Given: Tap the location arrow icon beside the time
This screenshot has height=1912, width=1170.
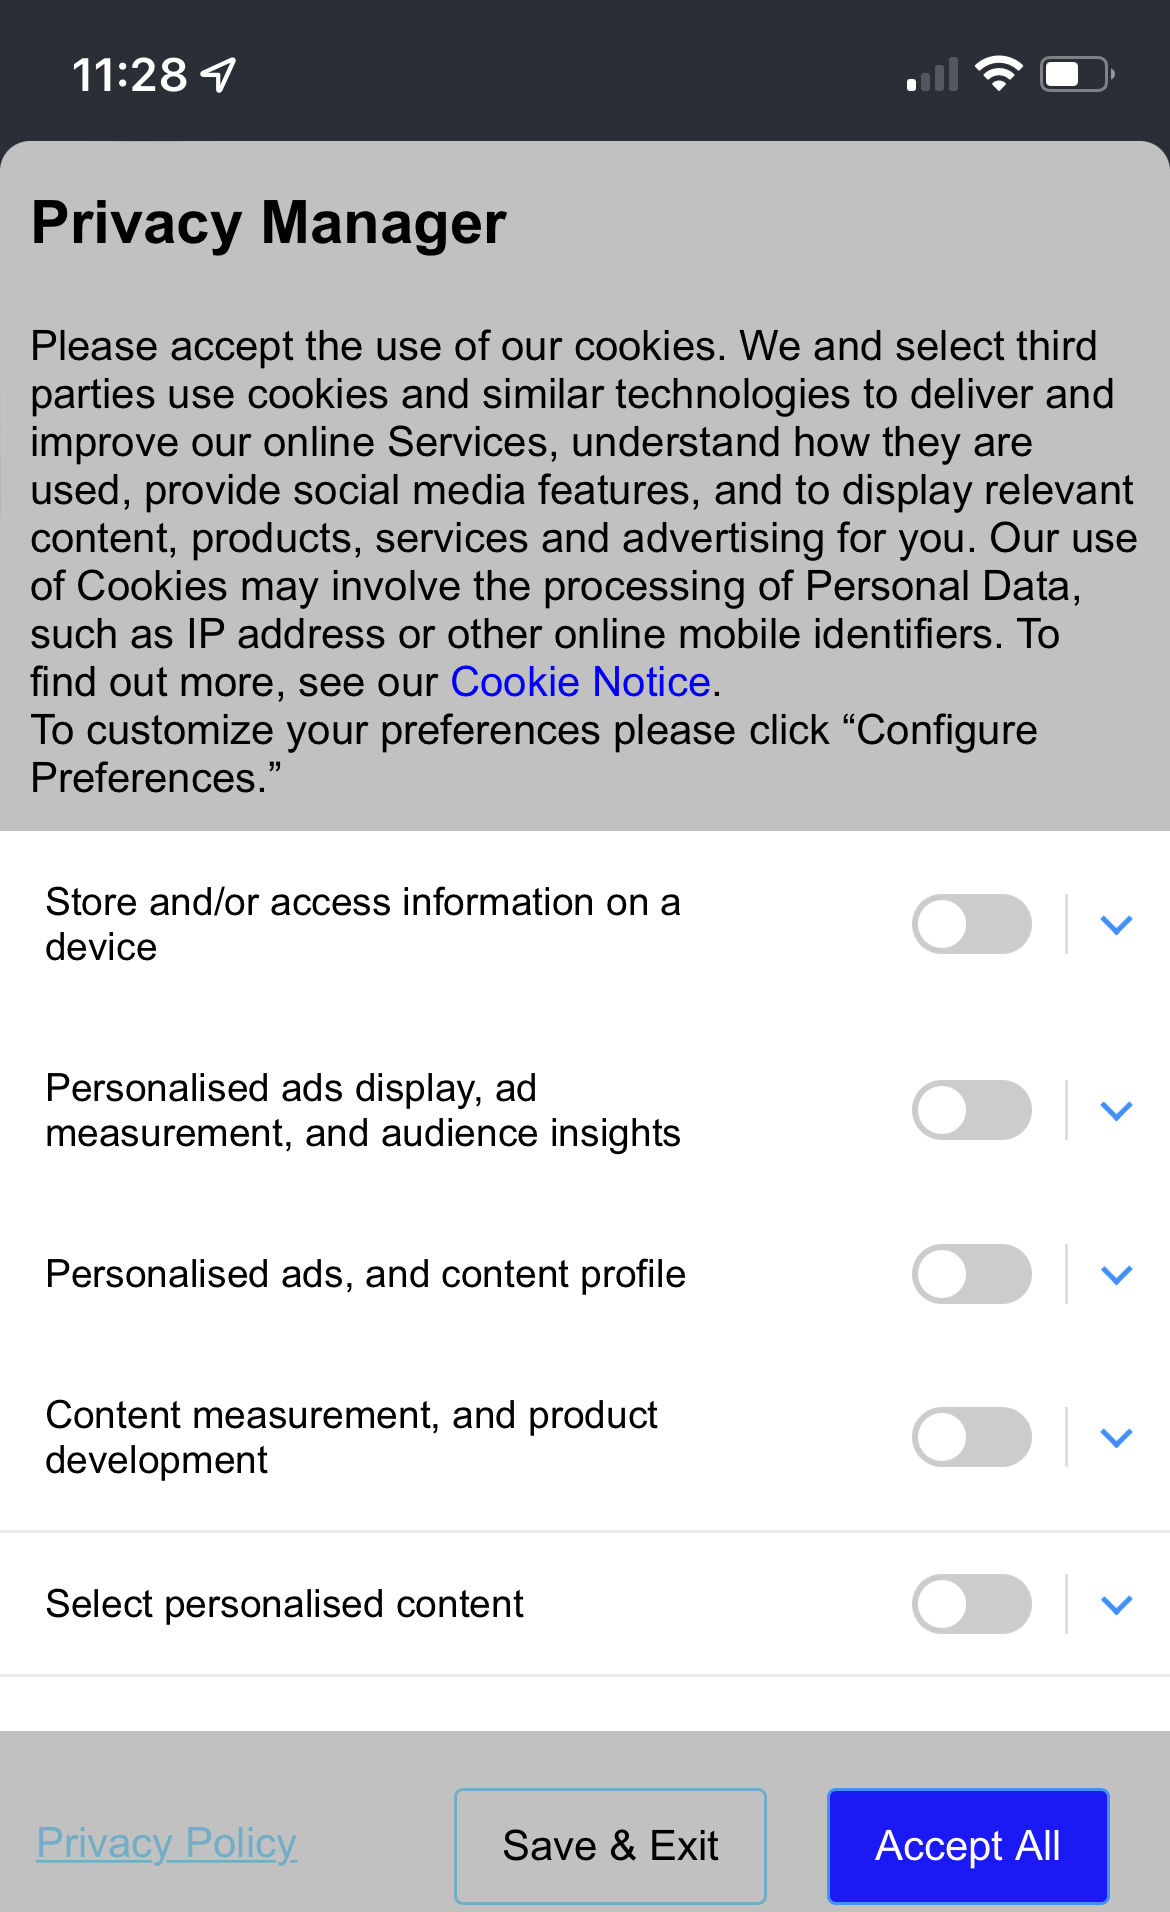Looking at the screenshot, I should pyautogui.click(x=218, y=75).
